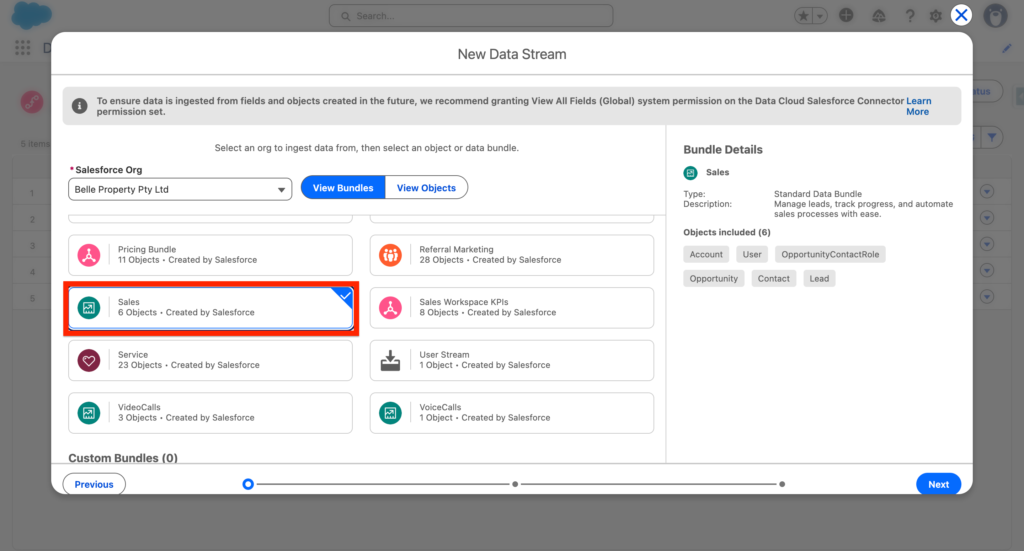Click the VideoCalls bundle icon
Viewport: 1024px width, 551px height.
tap(89, 413)
